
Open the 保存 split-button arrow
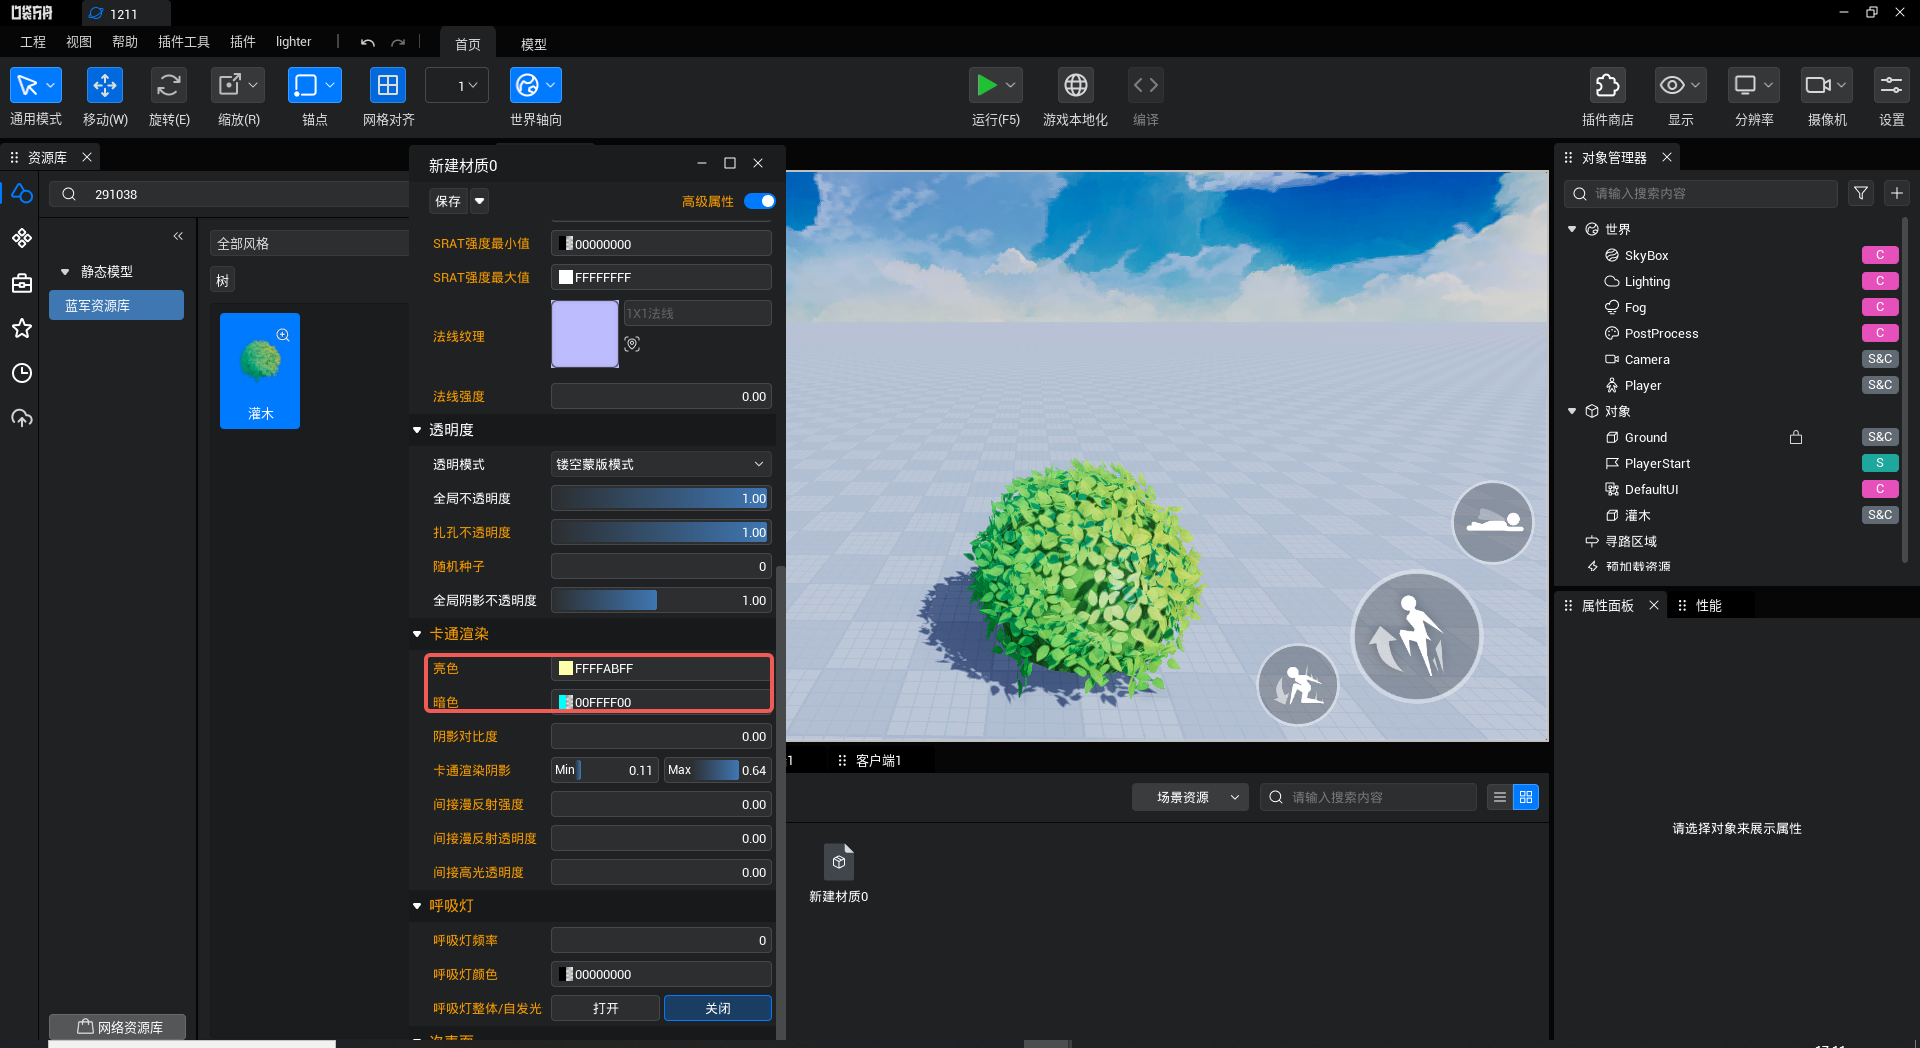point(480,201)
